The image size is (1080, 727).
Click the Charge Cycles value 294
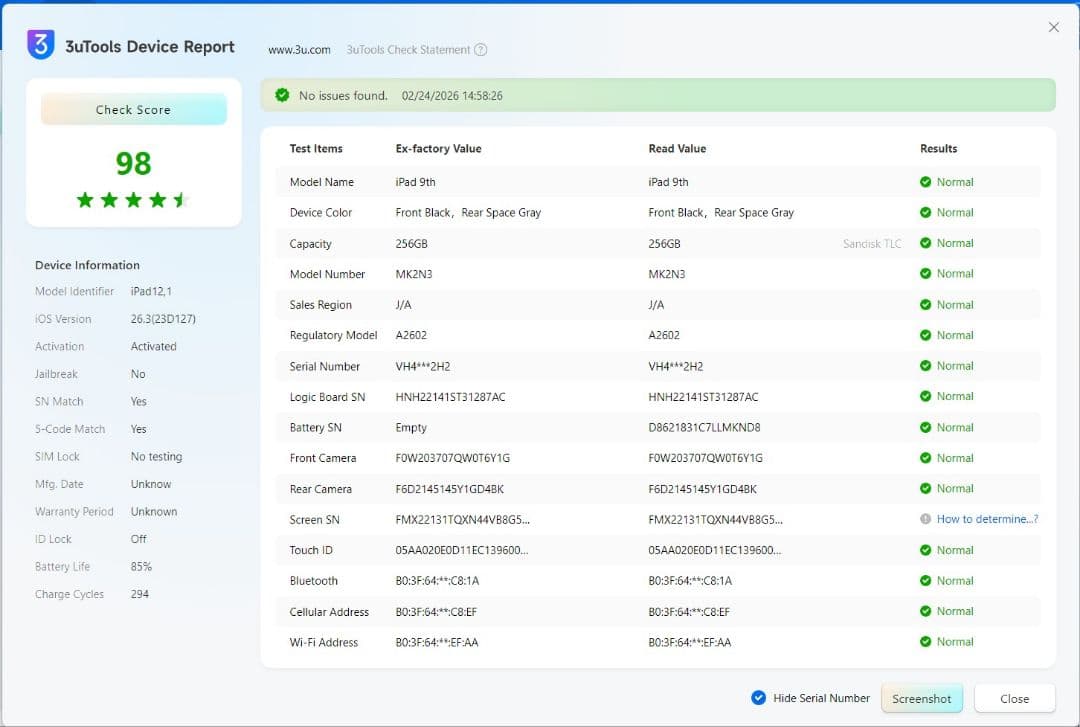[140, 594]
